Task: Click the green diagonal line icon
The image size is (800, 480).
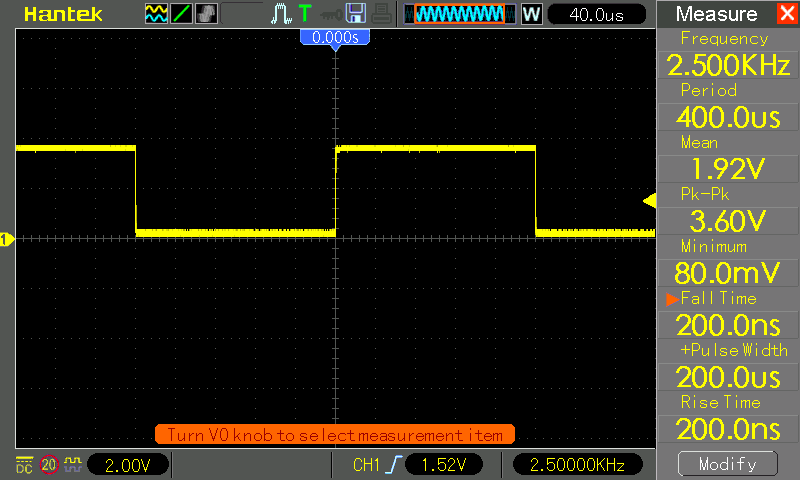Action: (x=181, y=14)
